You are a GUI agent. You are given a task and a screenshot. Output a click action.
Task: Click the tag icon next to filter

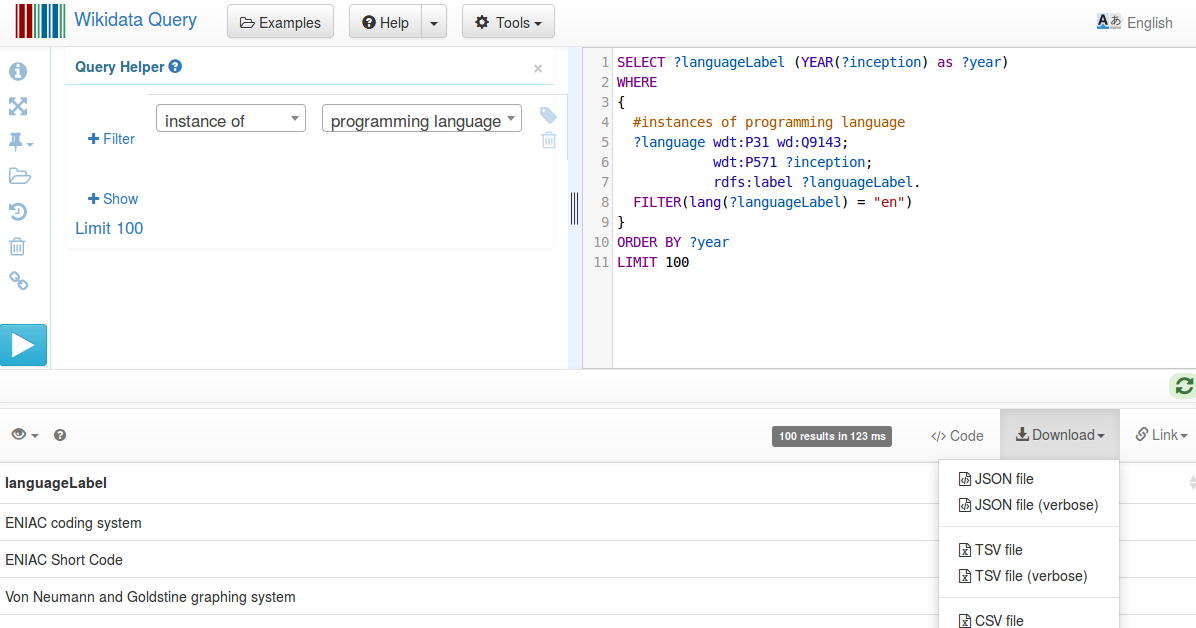[x=548, y=115]
